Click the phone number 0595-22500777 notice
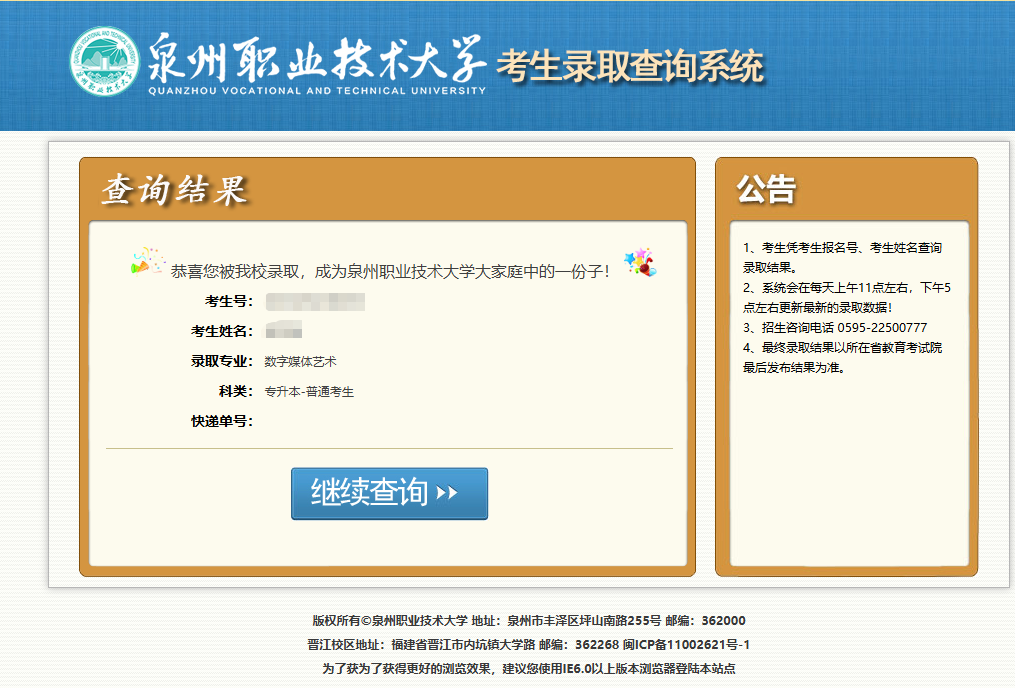Viewport: 1015px width, 688px height. (835, 327)
